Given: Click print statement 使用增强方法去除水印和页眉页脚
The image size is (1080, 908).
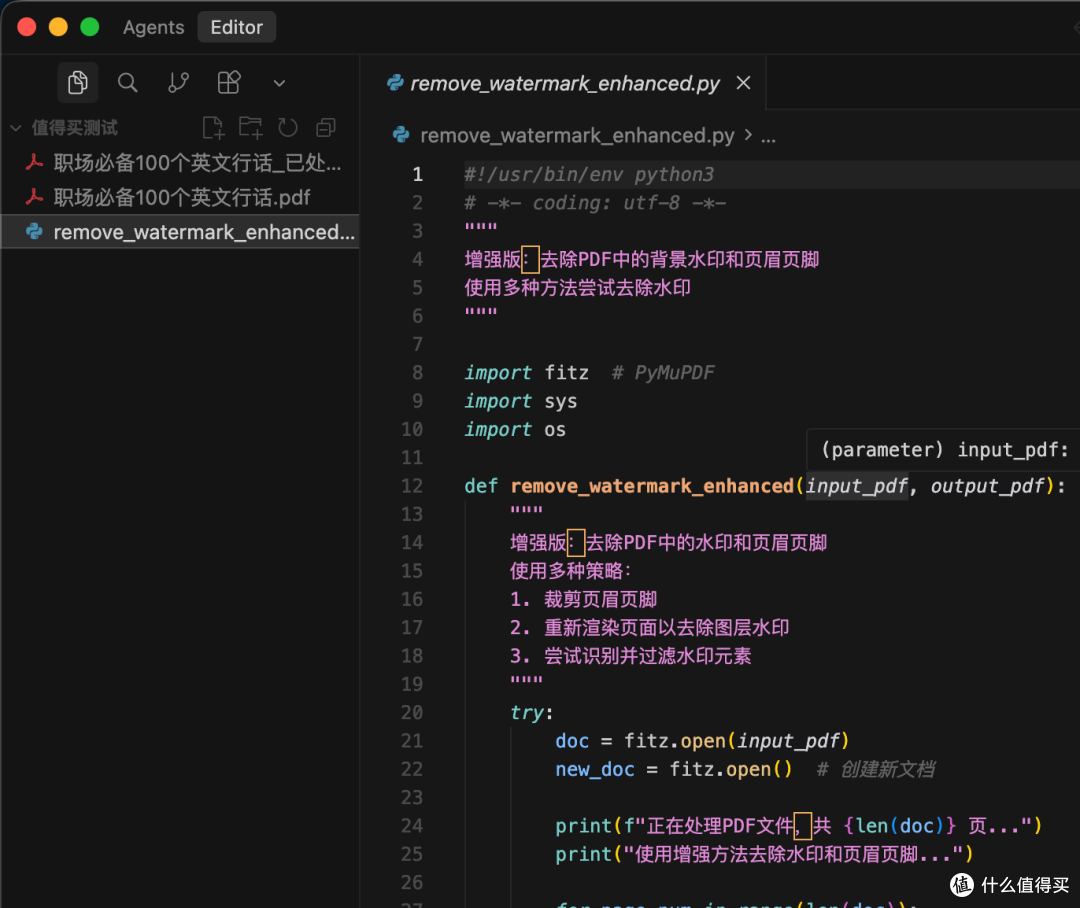Looking at the screenshot, I should tap(765, 854).
